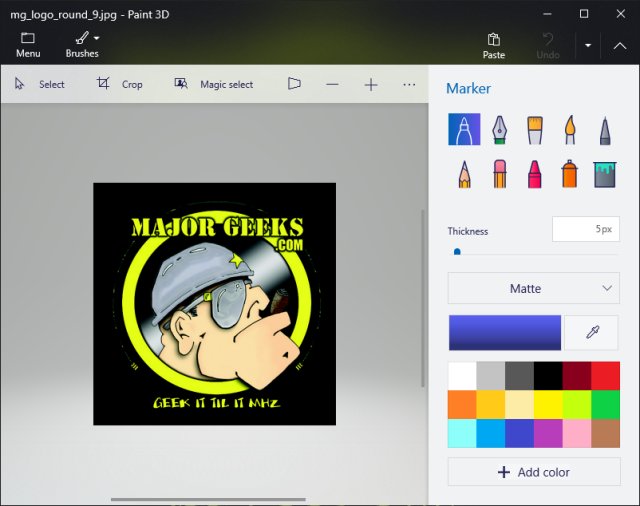Click the canvas vertical scrollbar
The height and width of the screenshot is (506, 640).
[423, 298]
